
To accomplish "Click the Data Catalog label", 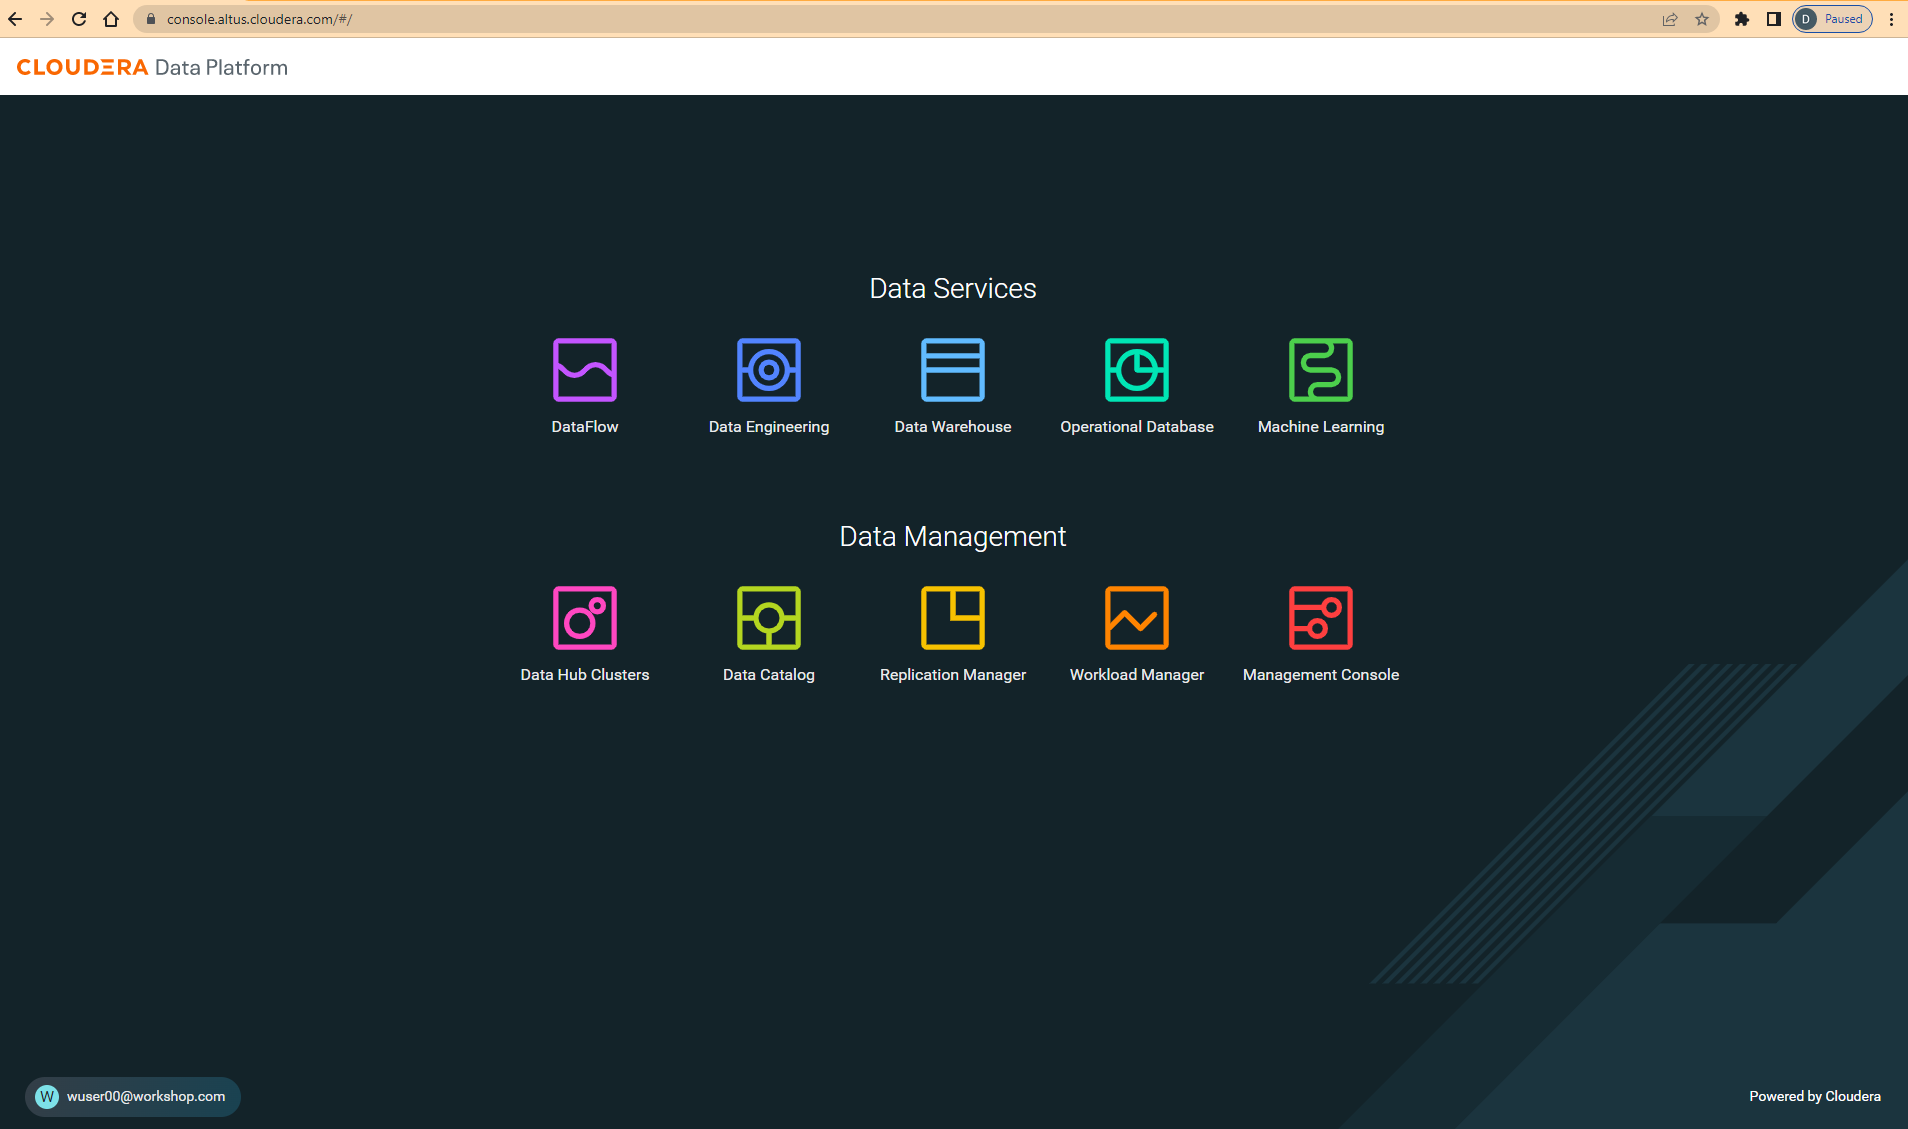I will pos(769,675).
